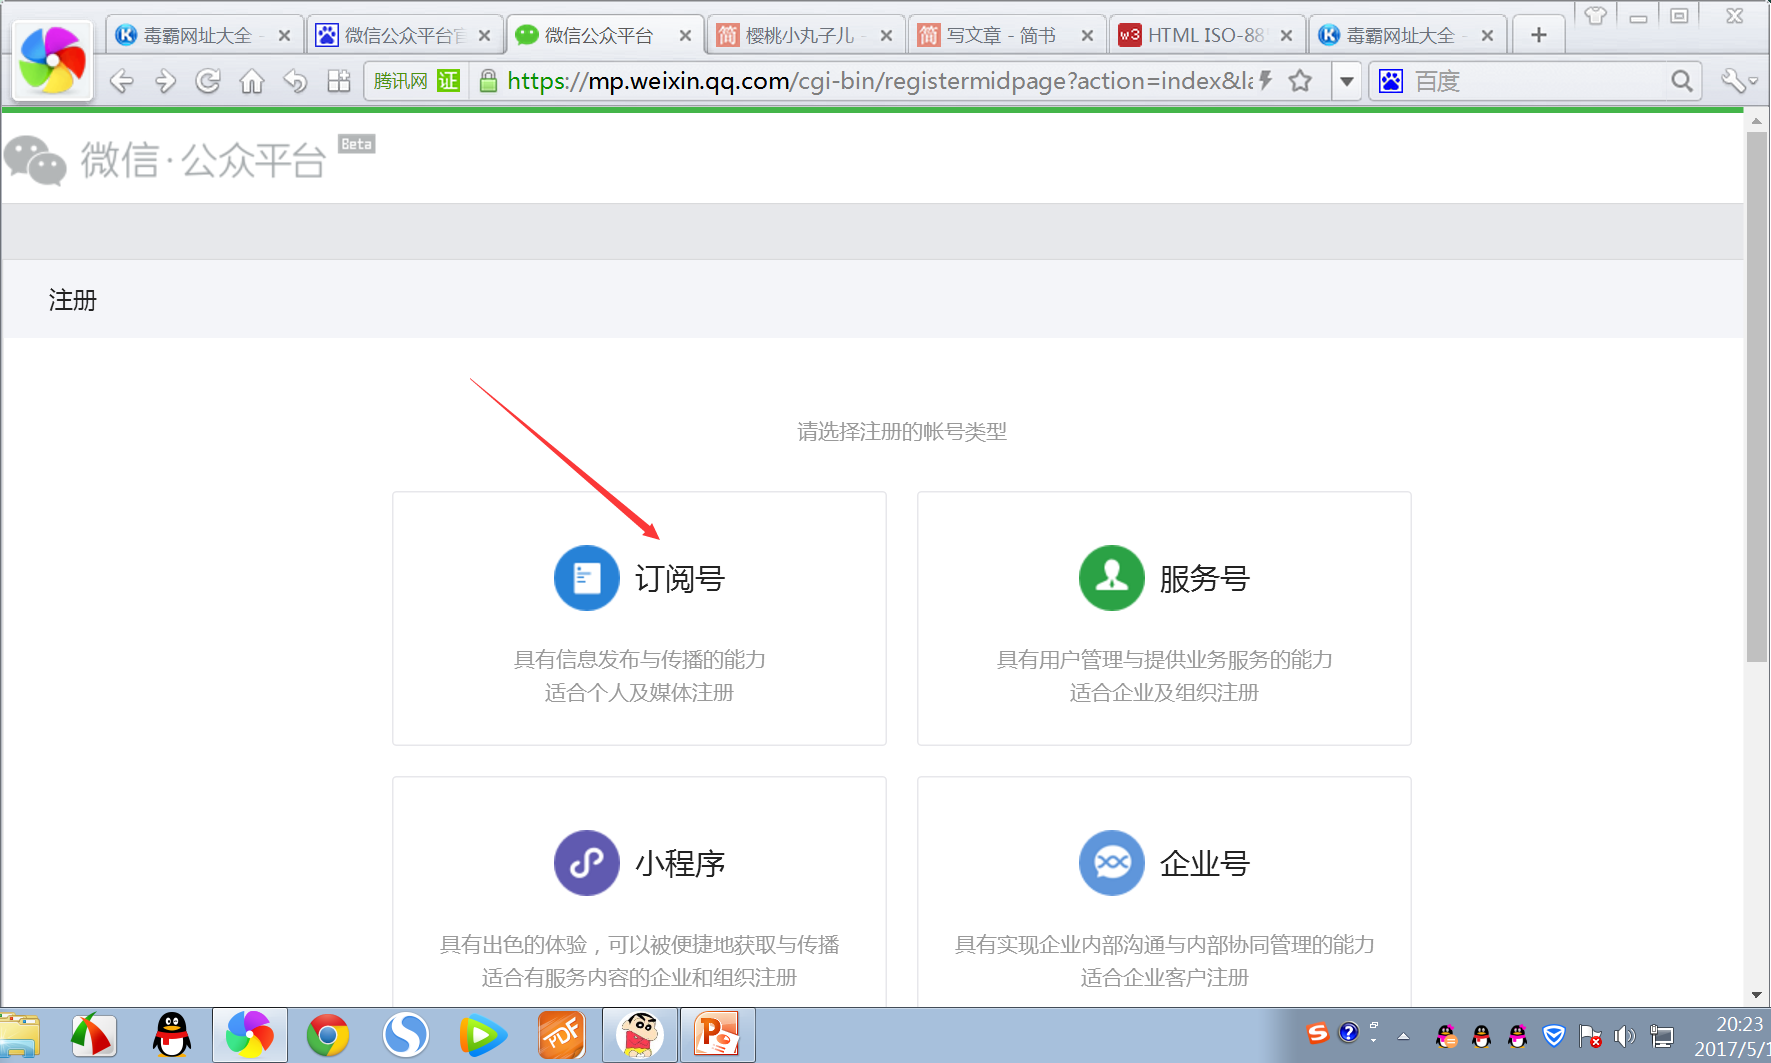Open the browser home page icon
The height and width of the screenshot is (1063, 1771).
point(252,81)
